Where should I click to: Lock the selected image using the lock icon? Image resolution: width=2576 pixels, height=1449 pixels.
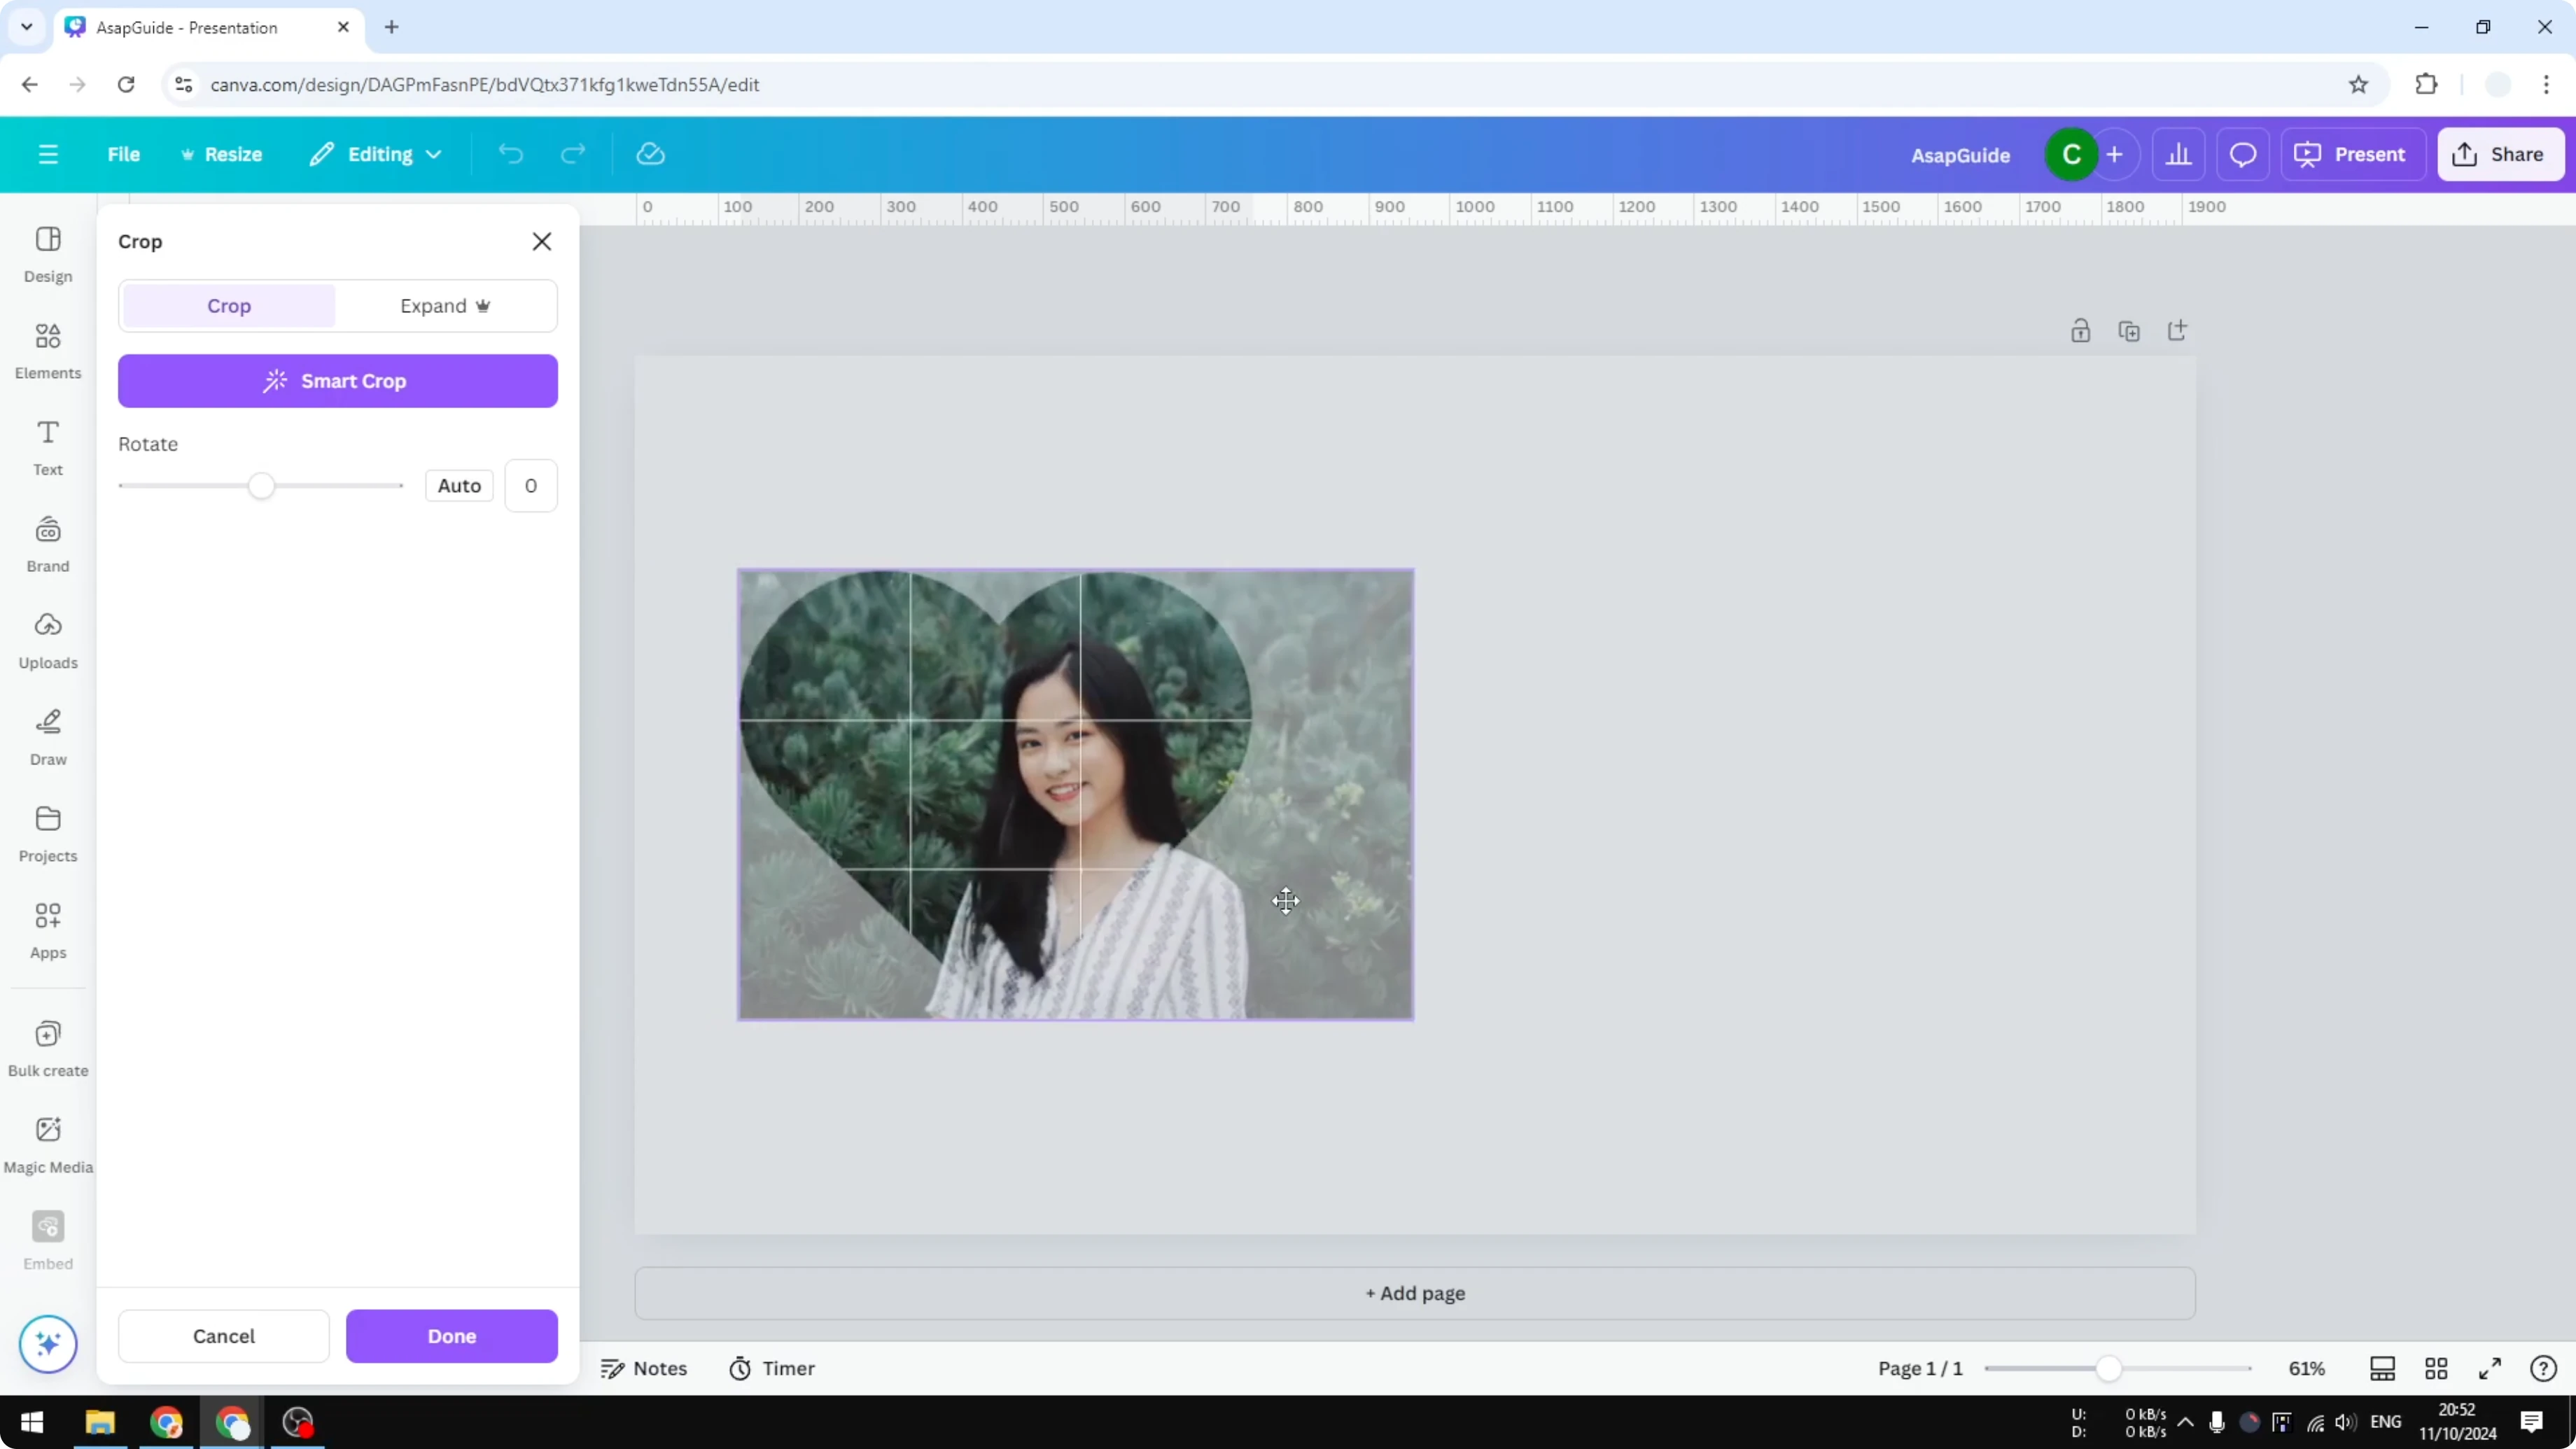(2081, 330)
